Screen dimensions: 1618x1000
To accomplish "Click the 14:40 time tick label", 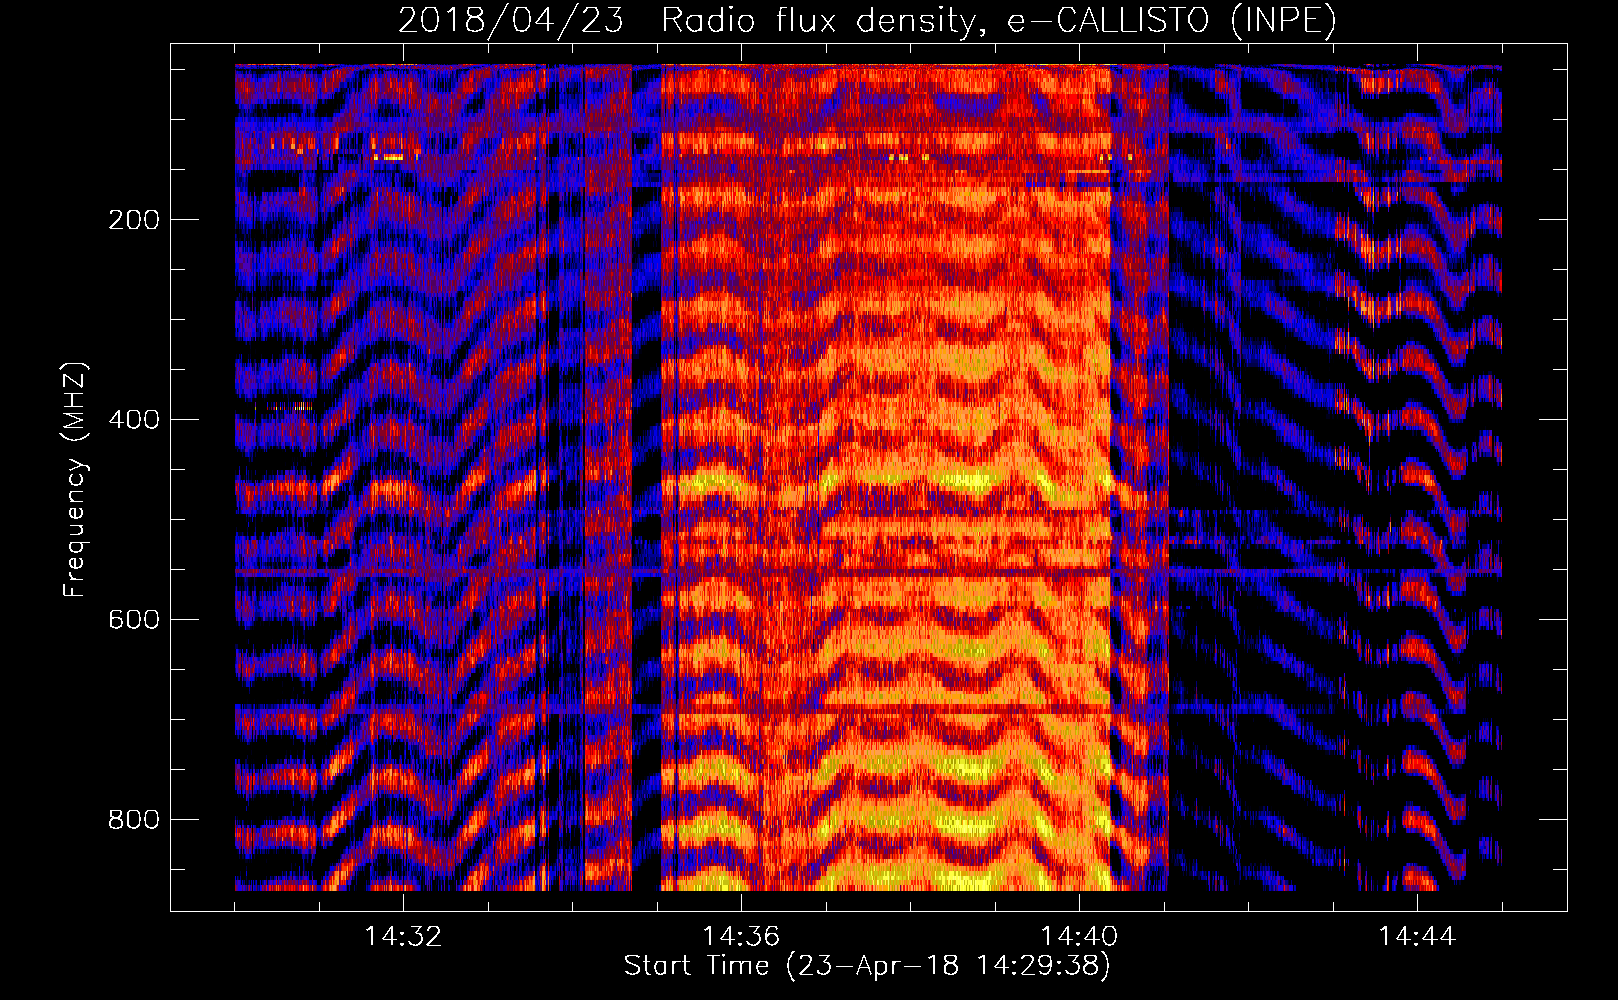I will [x=1079, y=937].
